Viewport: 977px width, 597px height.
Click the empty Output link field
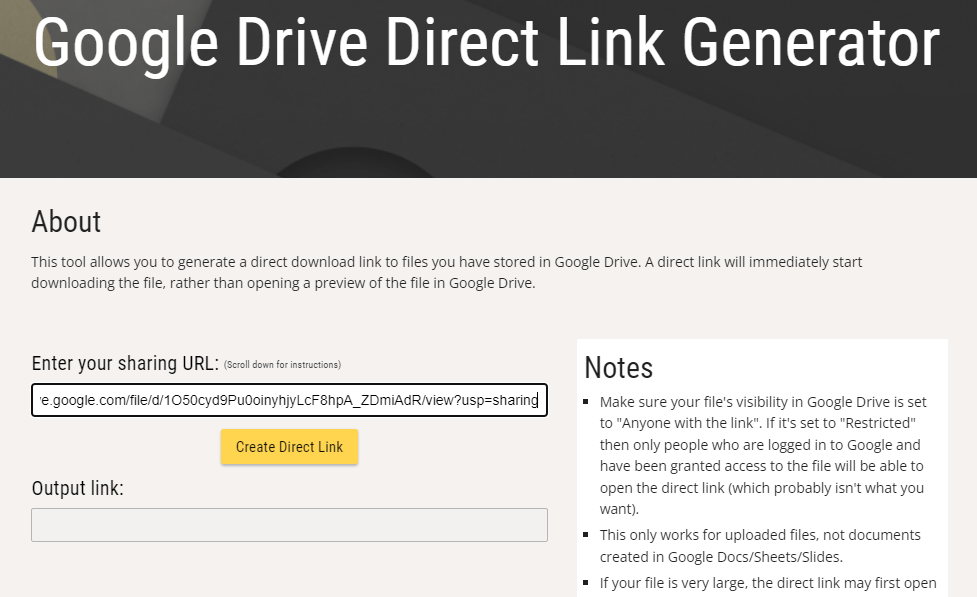pos(289,525)
